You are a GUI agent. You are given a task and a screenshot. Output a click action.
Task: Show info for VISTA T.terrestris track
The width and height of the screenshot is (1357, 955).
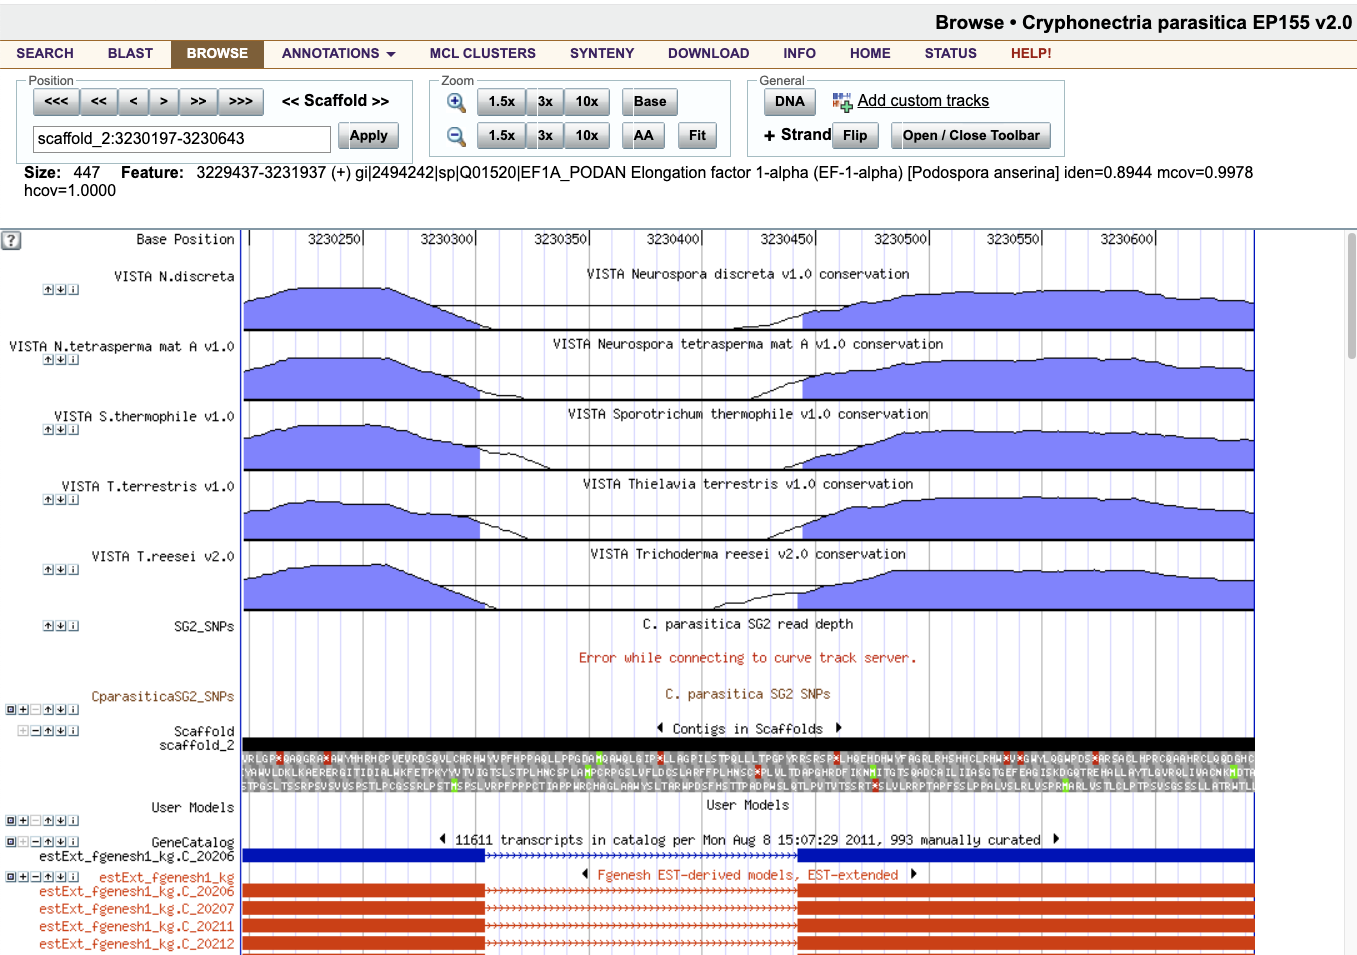pos(73,500)
